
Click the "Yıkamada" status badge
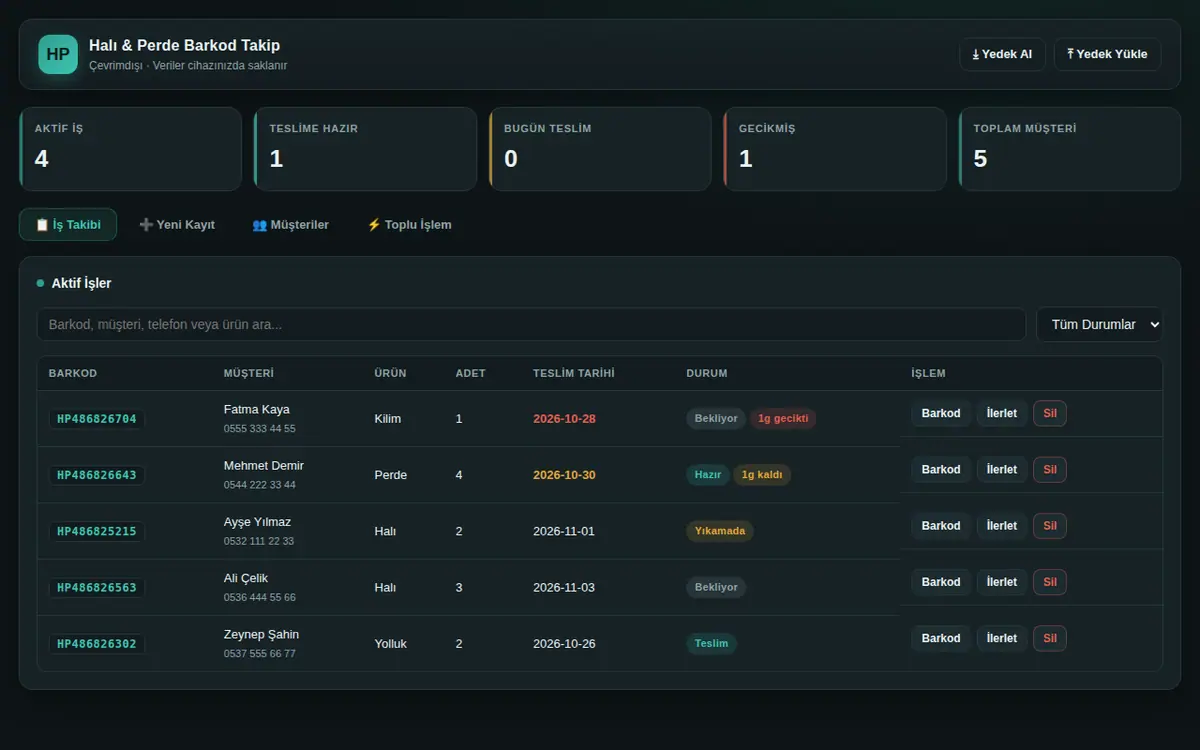pos(720,531)
